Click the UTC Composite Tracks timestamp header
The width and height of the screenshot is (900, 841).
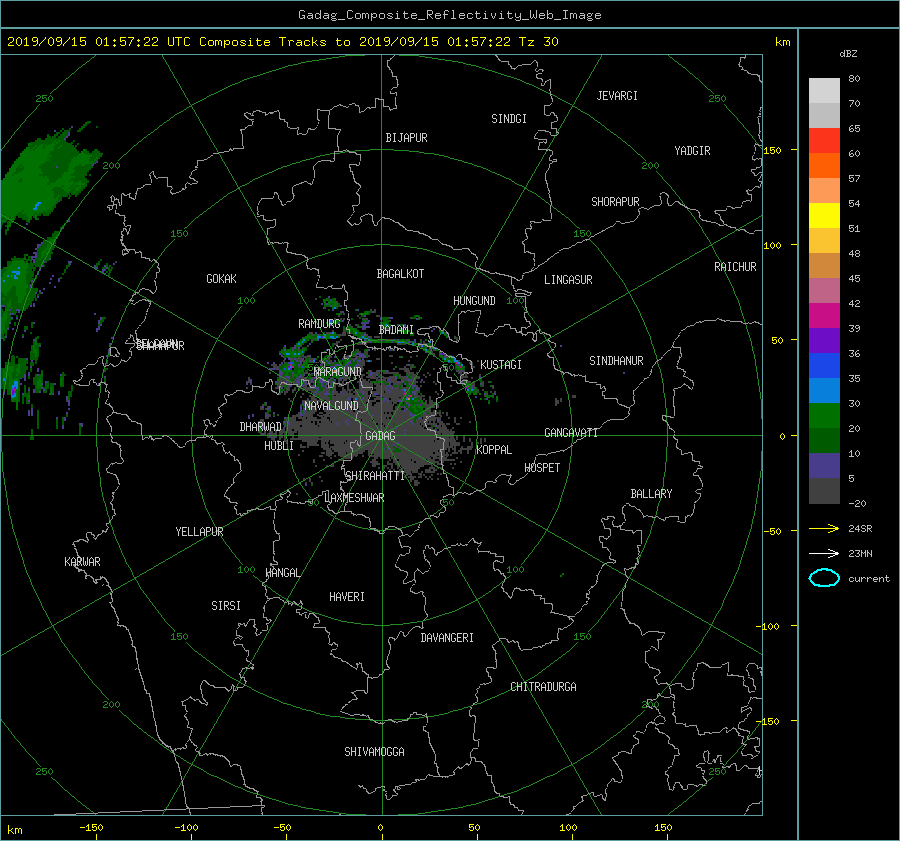click(282, 42)
